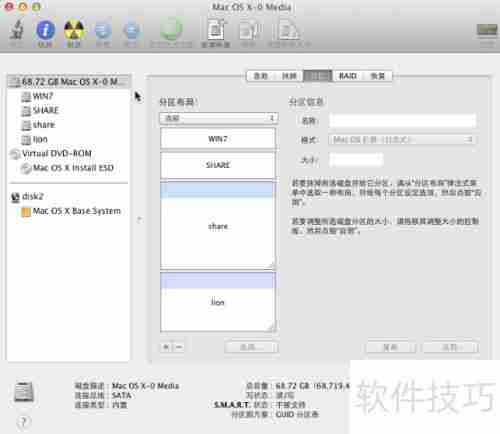The width and height of the screenshot is (500, 434).
Task: Click the Options button below the partition layout
Action: point(251,347)
